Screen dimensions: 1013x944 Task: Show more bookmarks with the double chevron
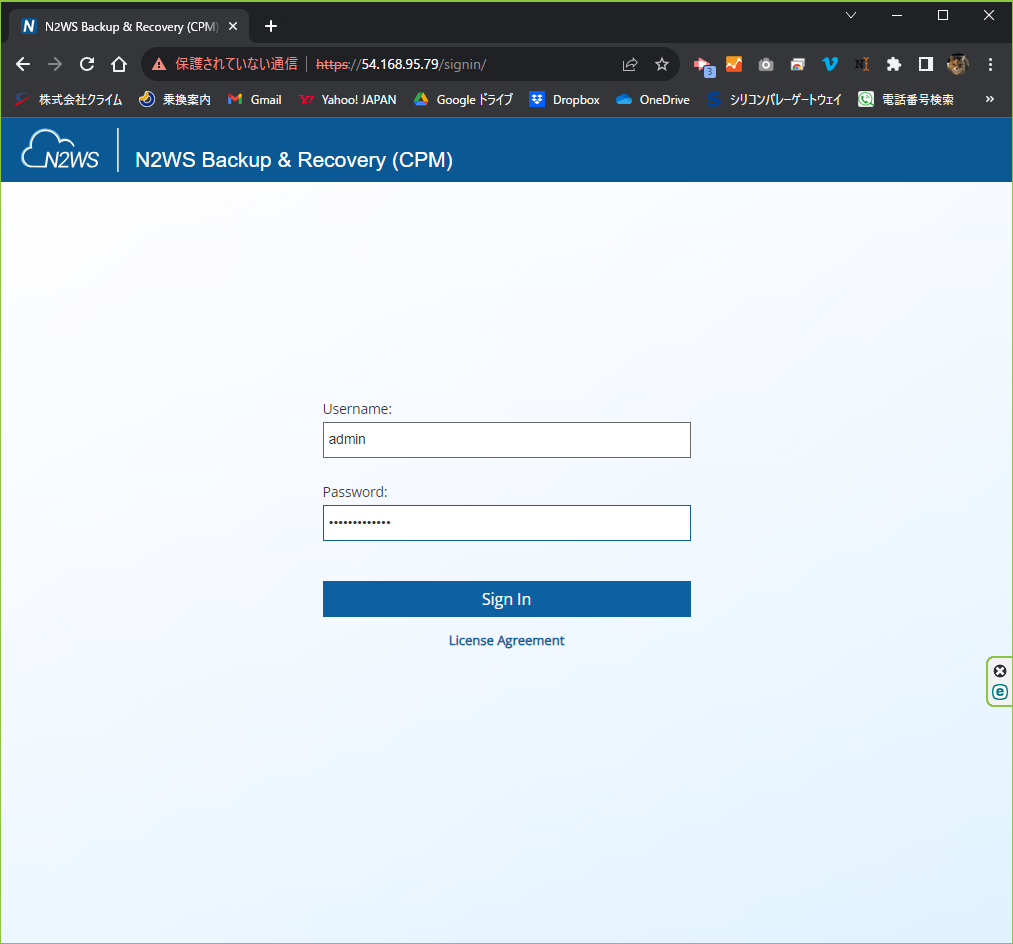pyautogui.click(x=990, y=100)
